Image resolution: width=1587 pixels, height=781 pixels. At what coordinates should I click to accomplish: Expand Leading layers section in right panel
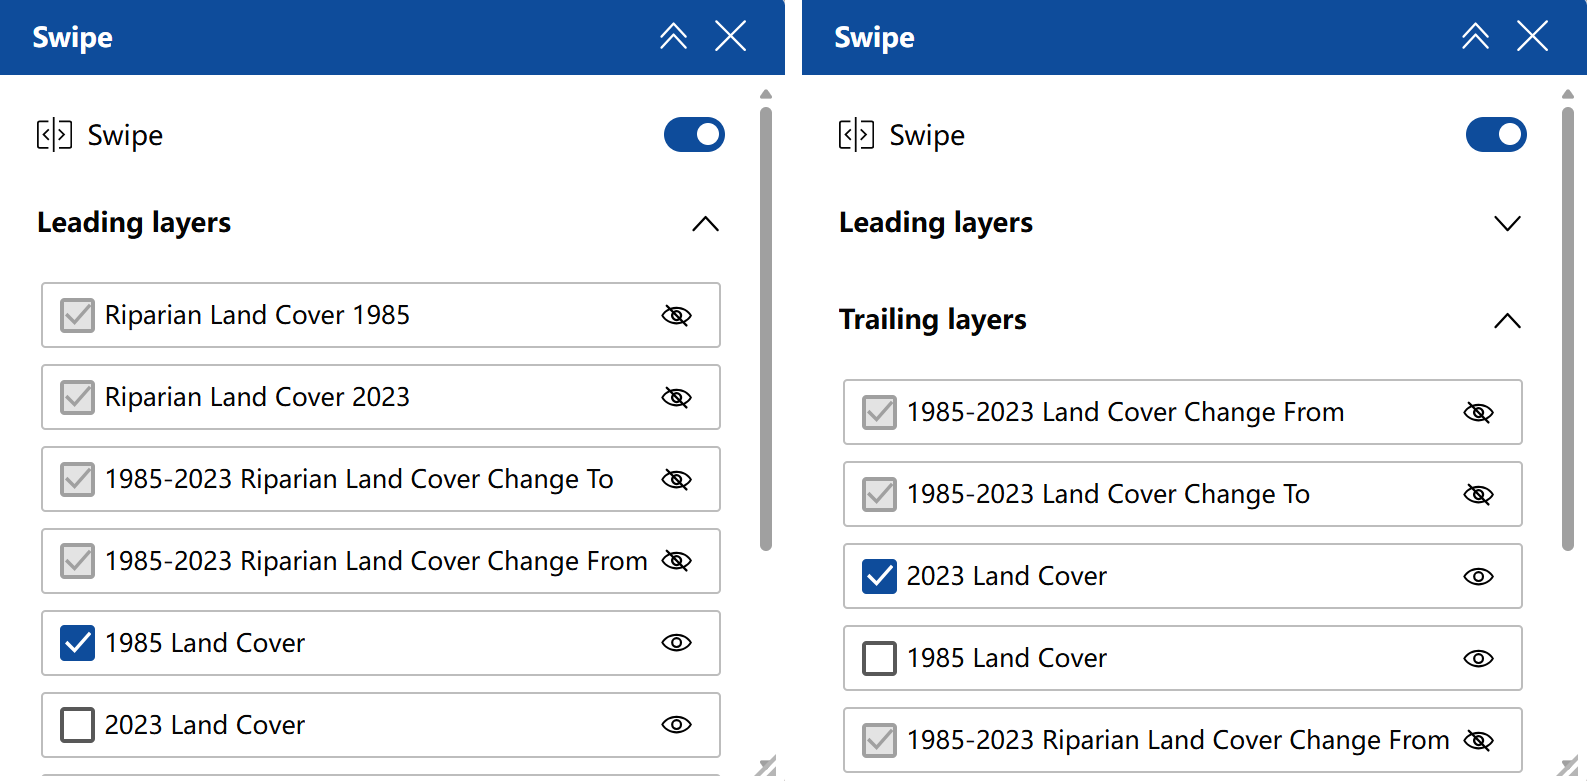[x=1507, y=223]
